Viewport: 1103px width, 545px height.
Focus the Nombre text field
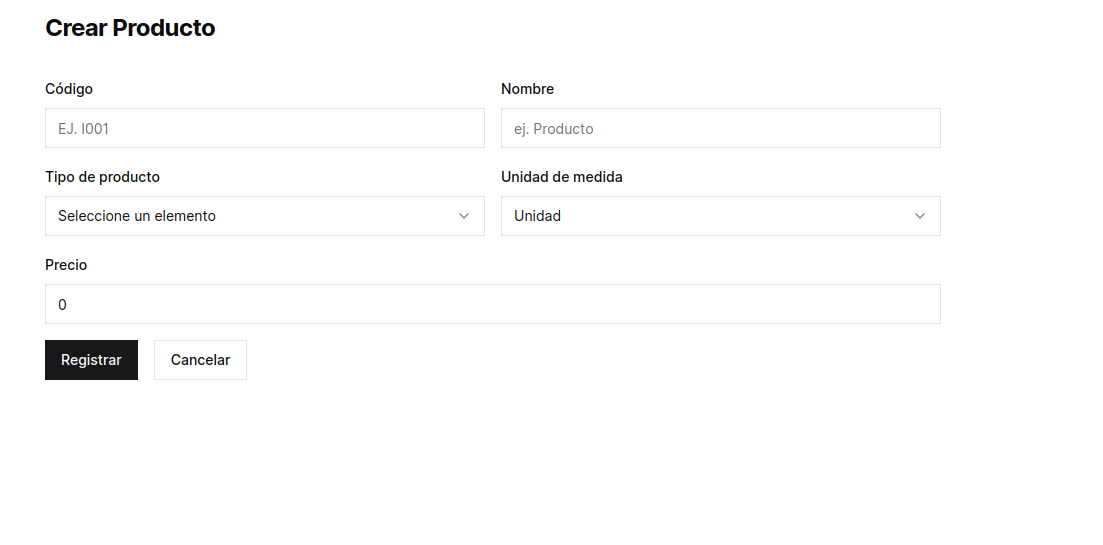(x=720, y=128)
